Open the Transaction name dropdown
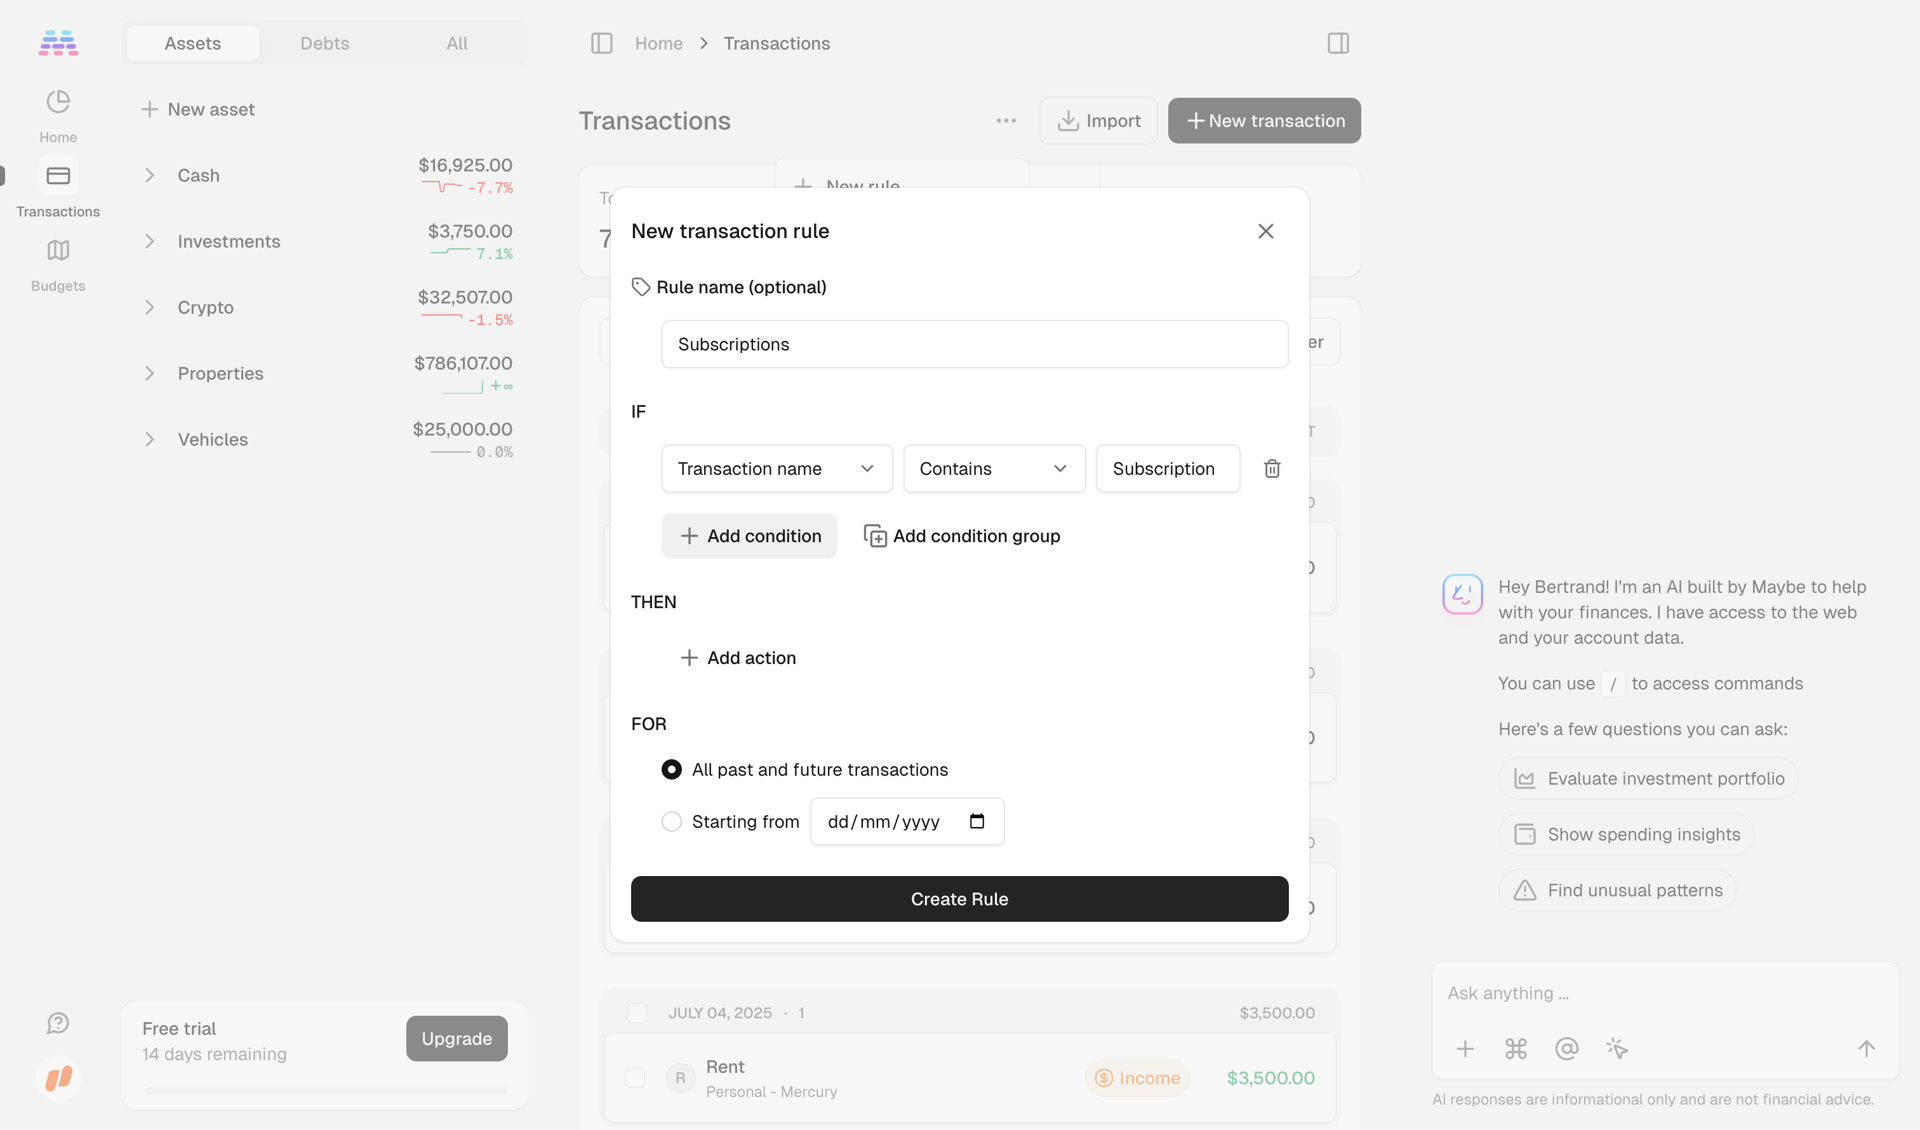 776,468
